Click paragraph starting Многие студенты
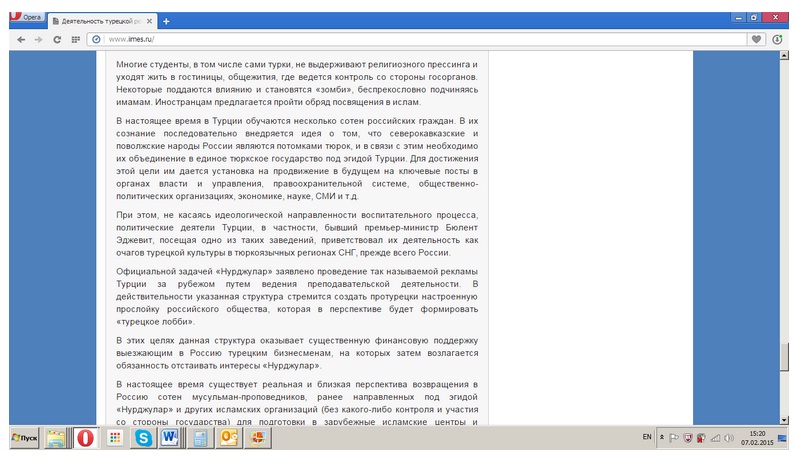 coord(297,83)
